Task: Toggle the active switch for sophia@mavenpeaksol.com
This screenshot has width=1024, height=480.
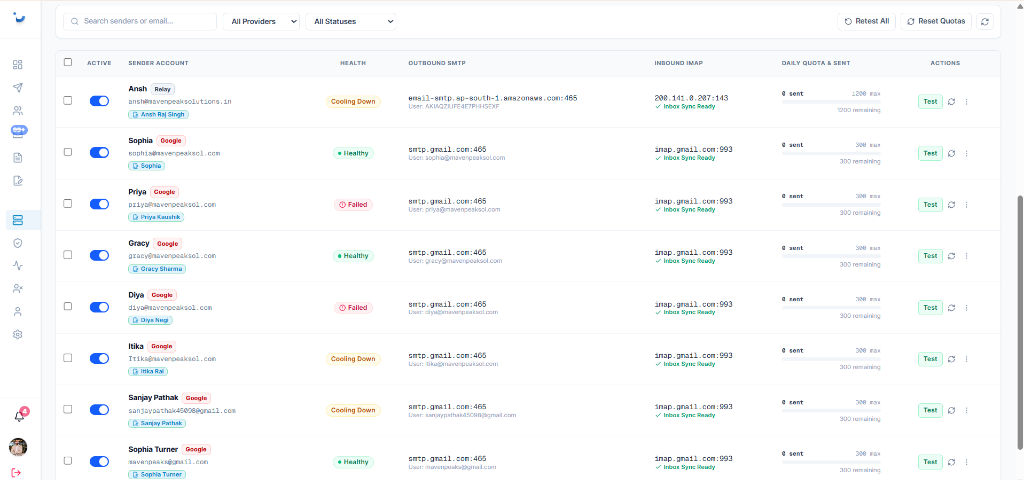Action: [99, 152]
